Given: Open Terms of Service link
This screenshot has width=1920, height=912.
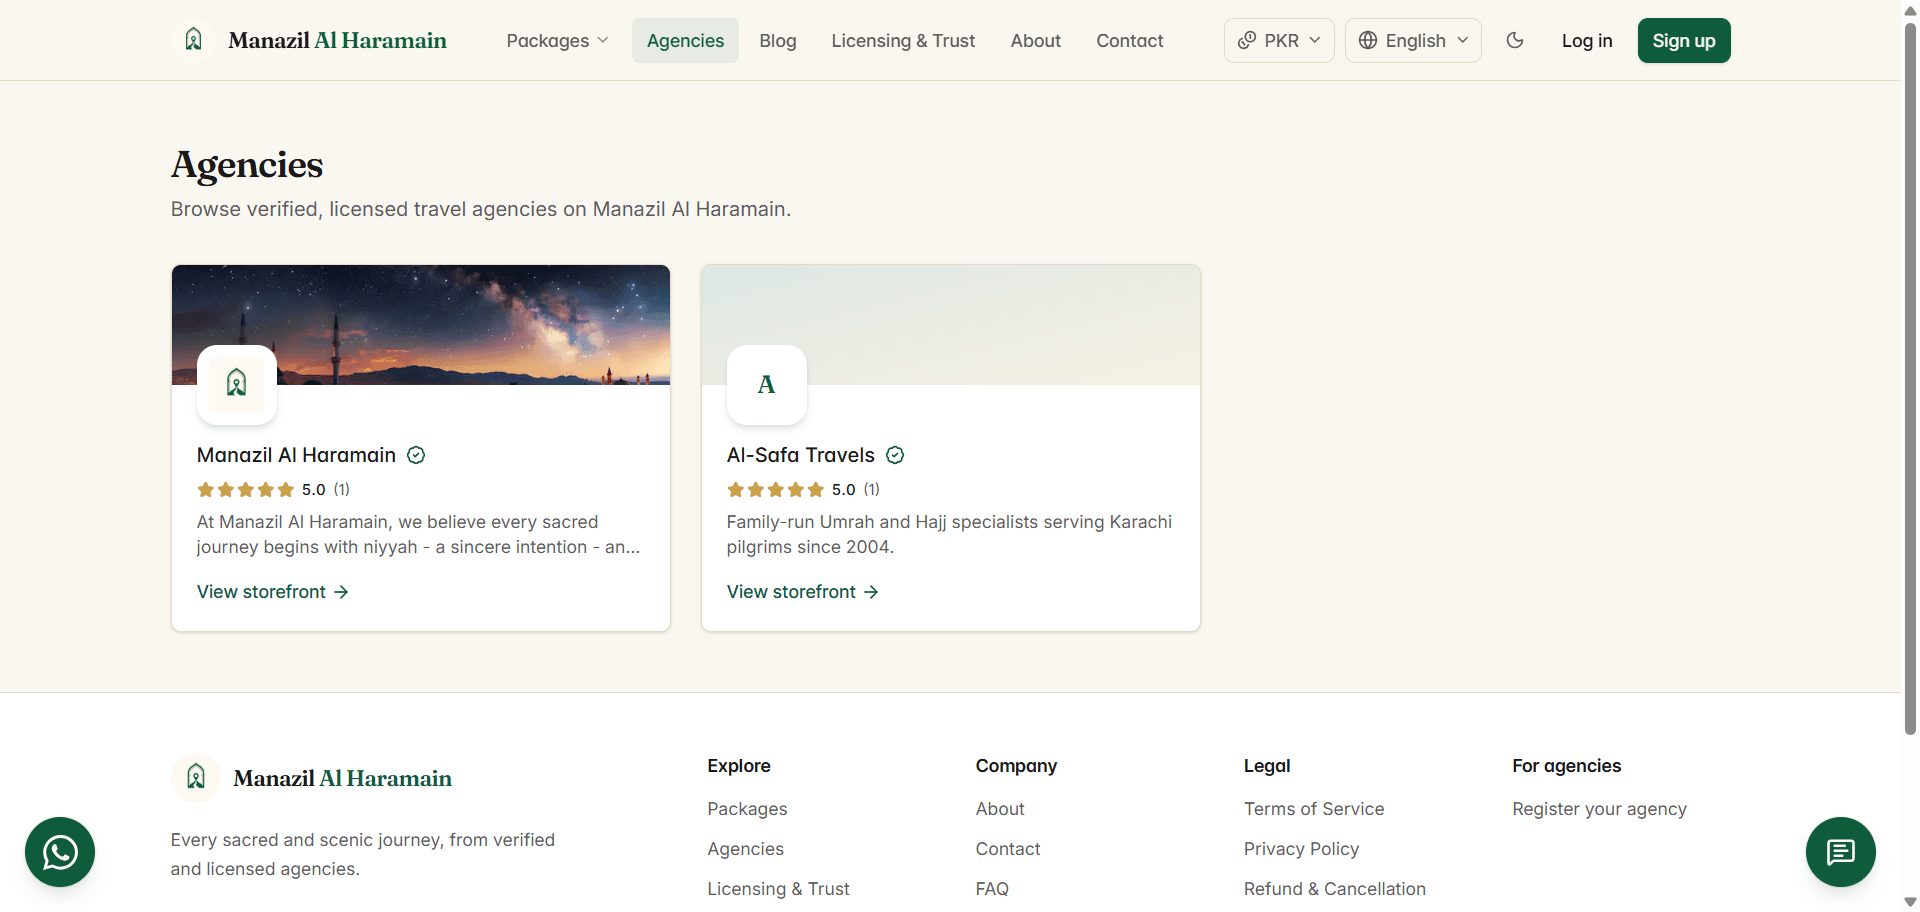Looking at the screenshot, I should tap(1314, 809).
